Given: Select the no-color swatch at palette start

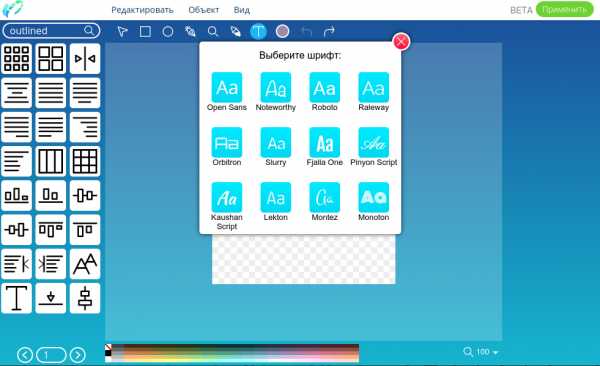Looking at the screenshot, I should pos(108,347).
